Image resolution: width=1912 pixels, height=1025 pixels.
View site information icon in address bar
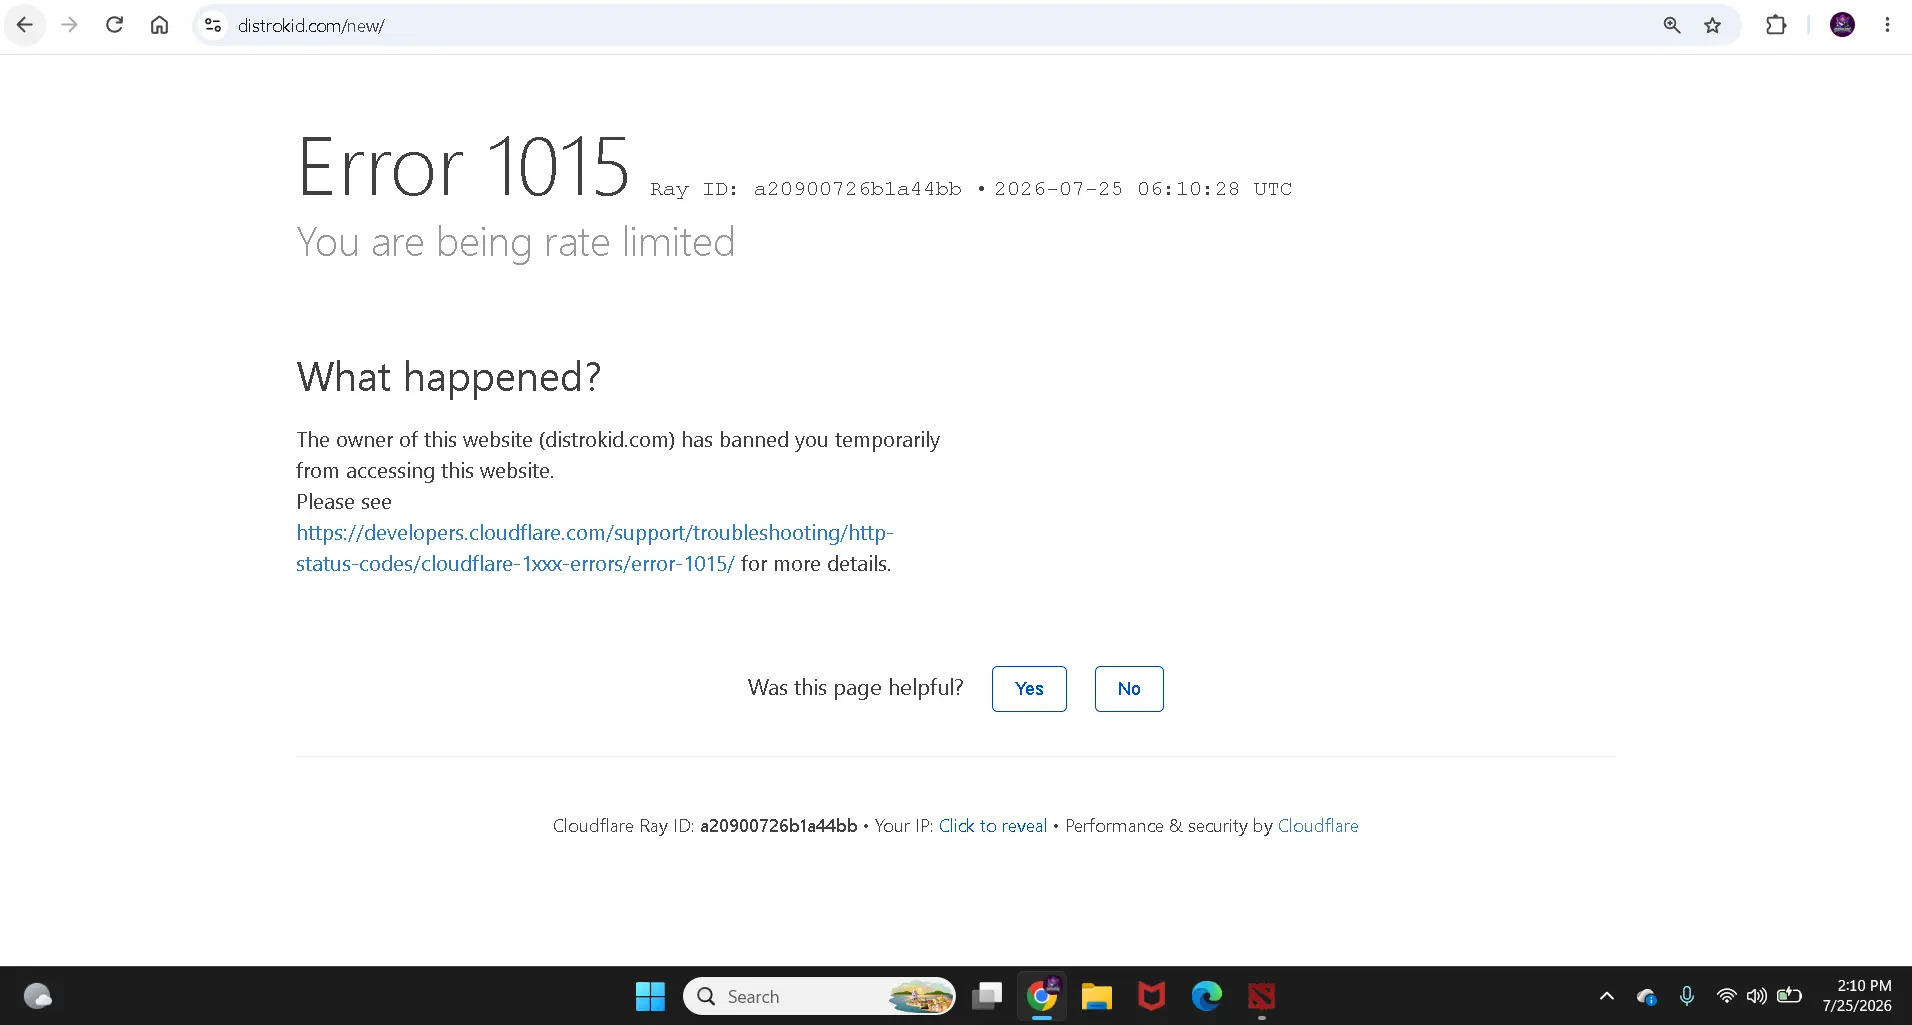213,25
